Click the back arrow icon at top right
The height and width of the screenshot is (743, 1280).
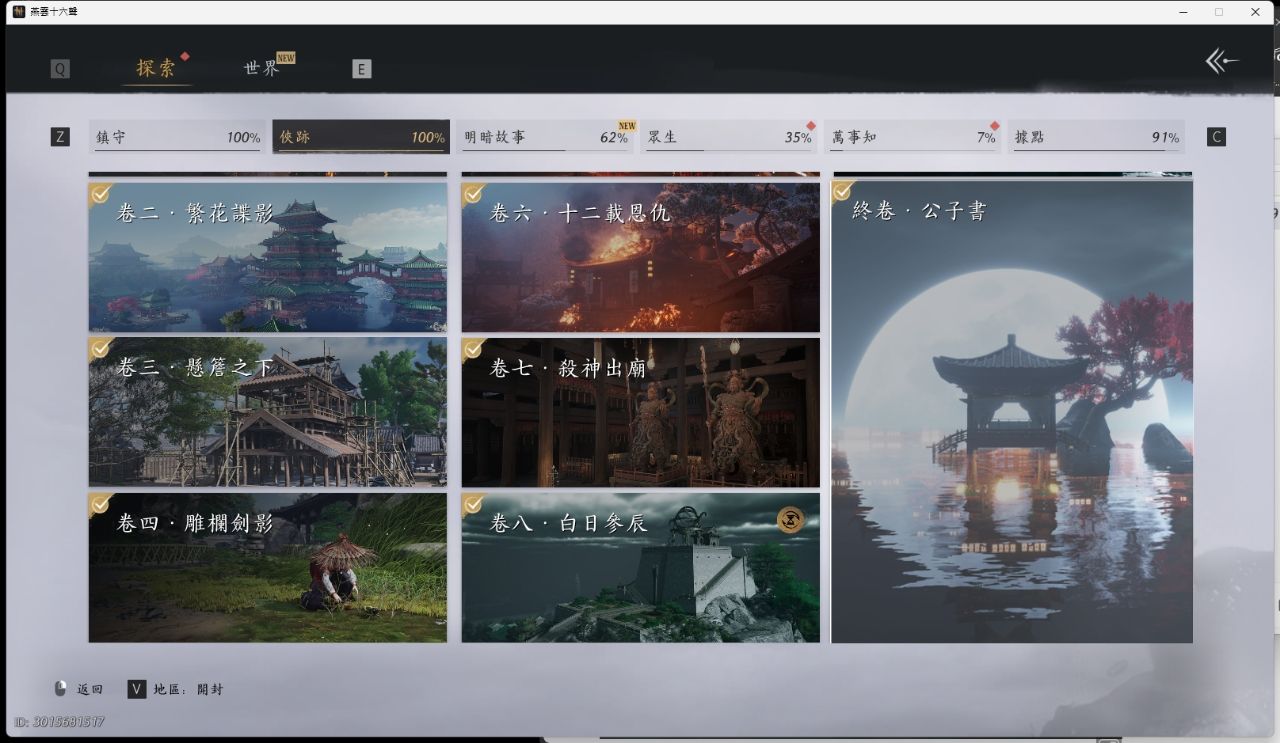coord(1221,62)
